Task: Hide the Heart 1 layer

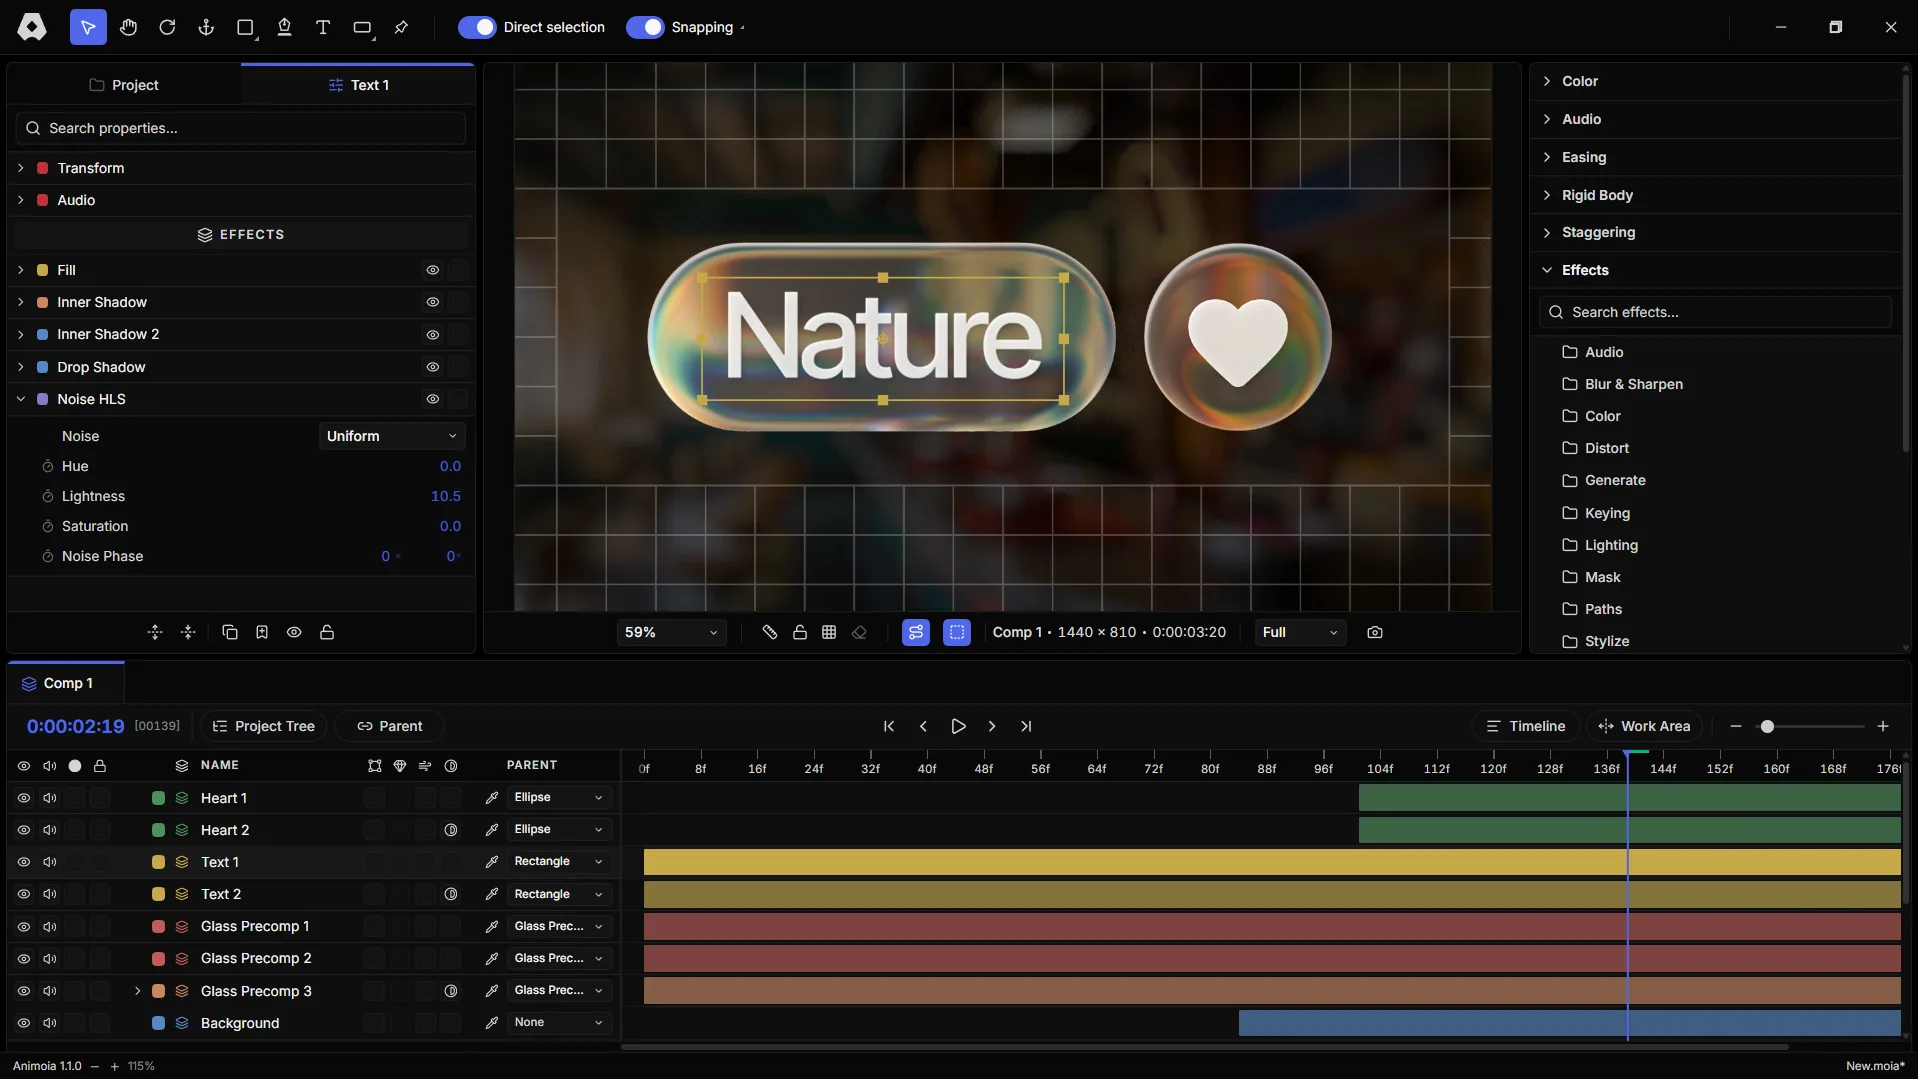Action: coord(24,798)
